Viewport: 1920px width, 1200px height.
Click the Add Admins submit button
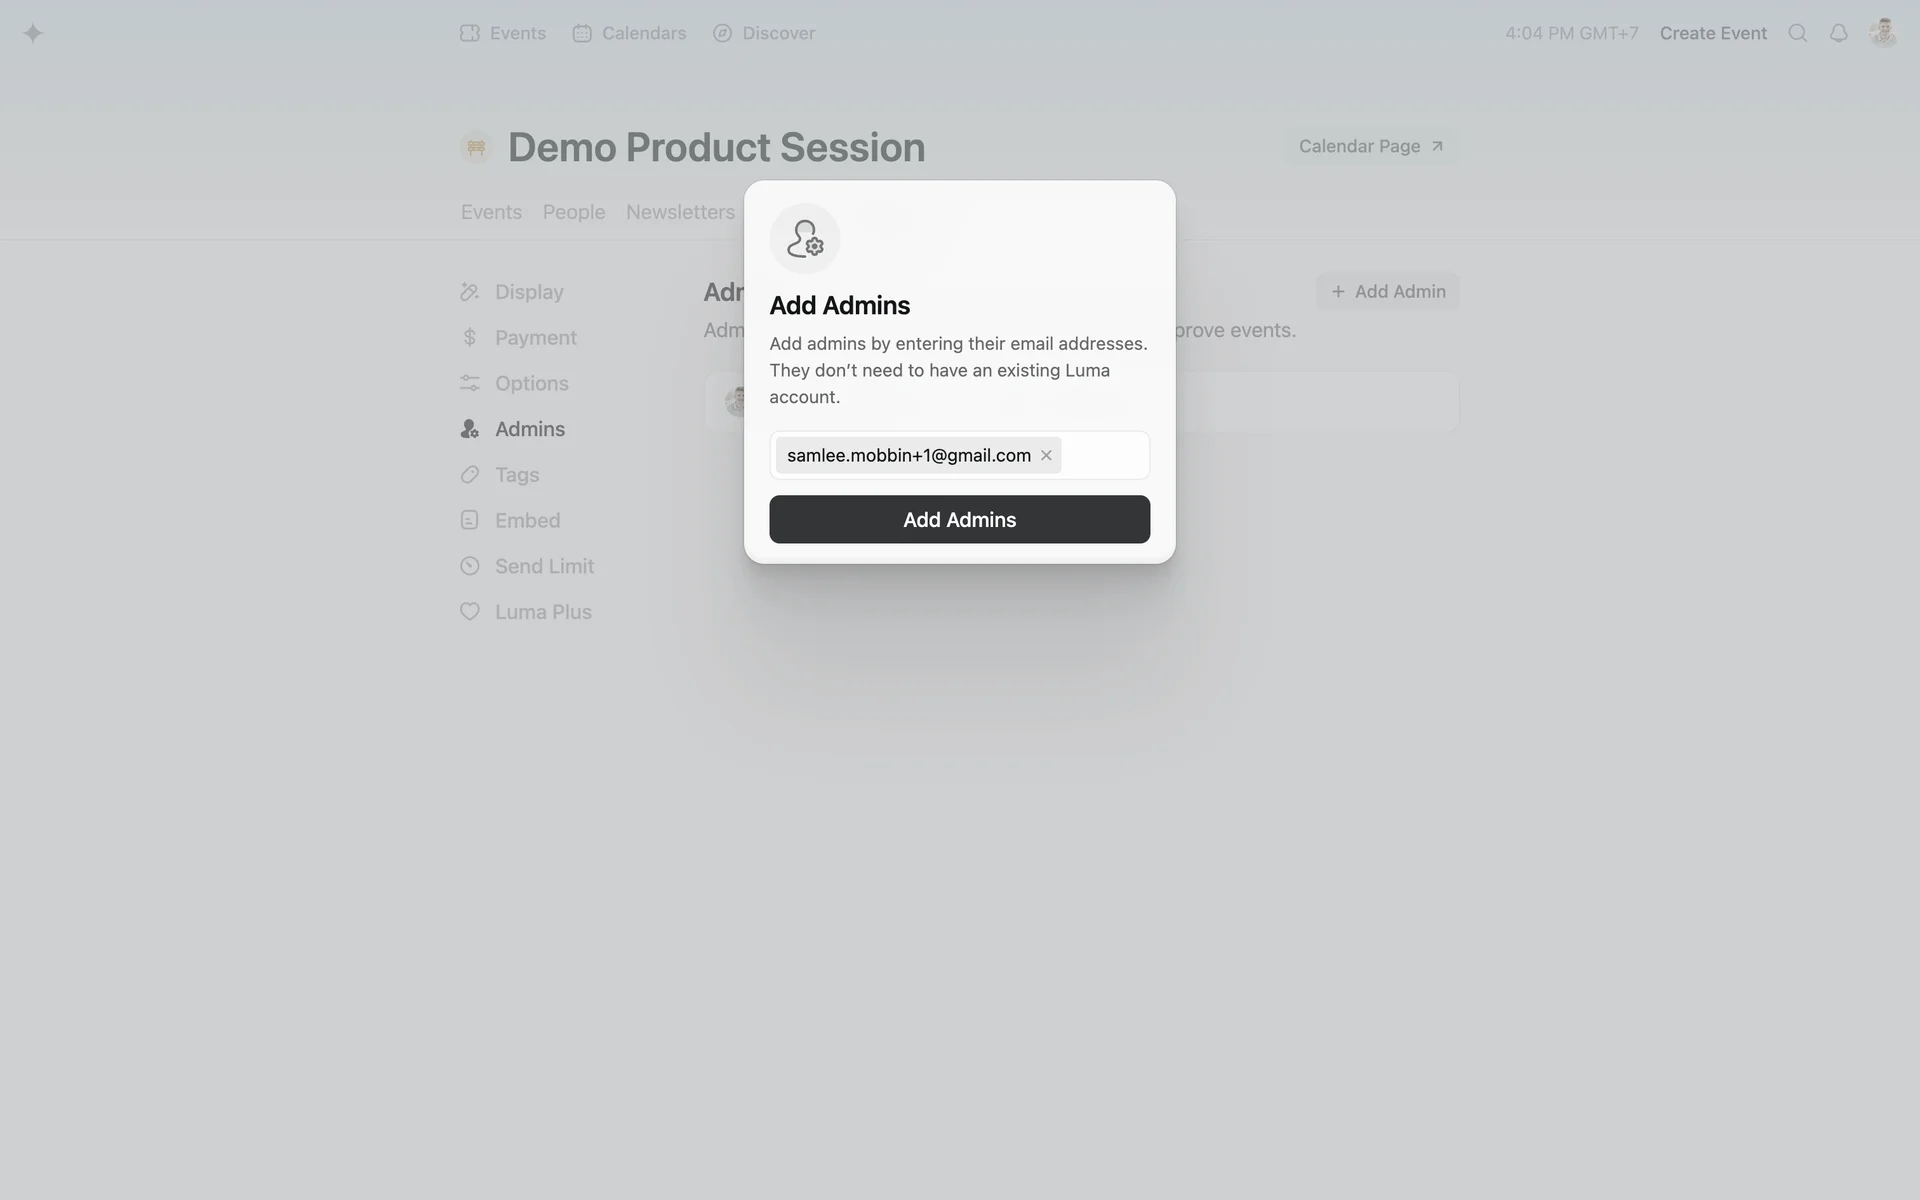[x=959, y=519]
